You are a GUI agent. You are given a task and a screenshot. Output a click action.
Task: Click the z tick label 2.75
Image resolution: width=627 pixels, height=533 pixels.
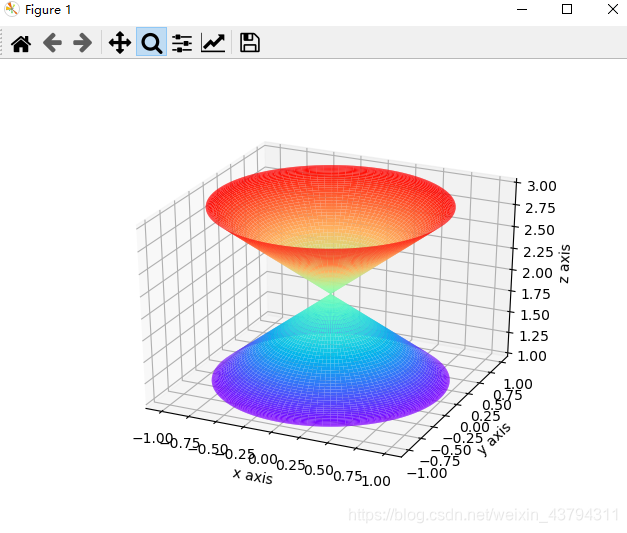[x=540, y=208]
